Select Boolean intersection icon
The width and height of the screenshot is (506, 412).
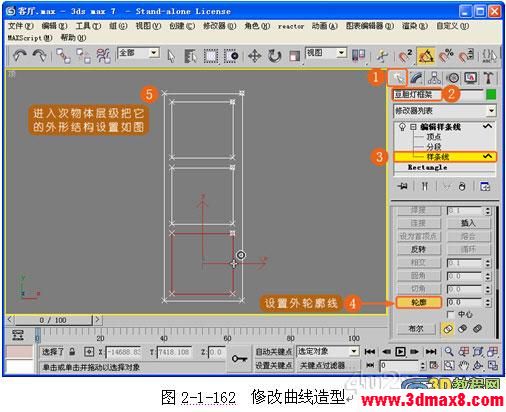477,329
